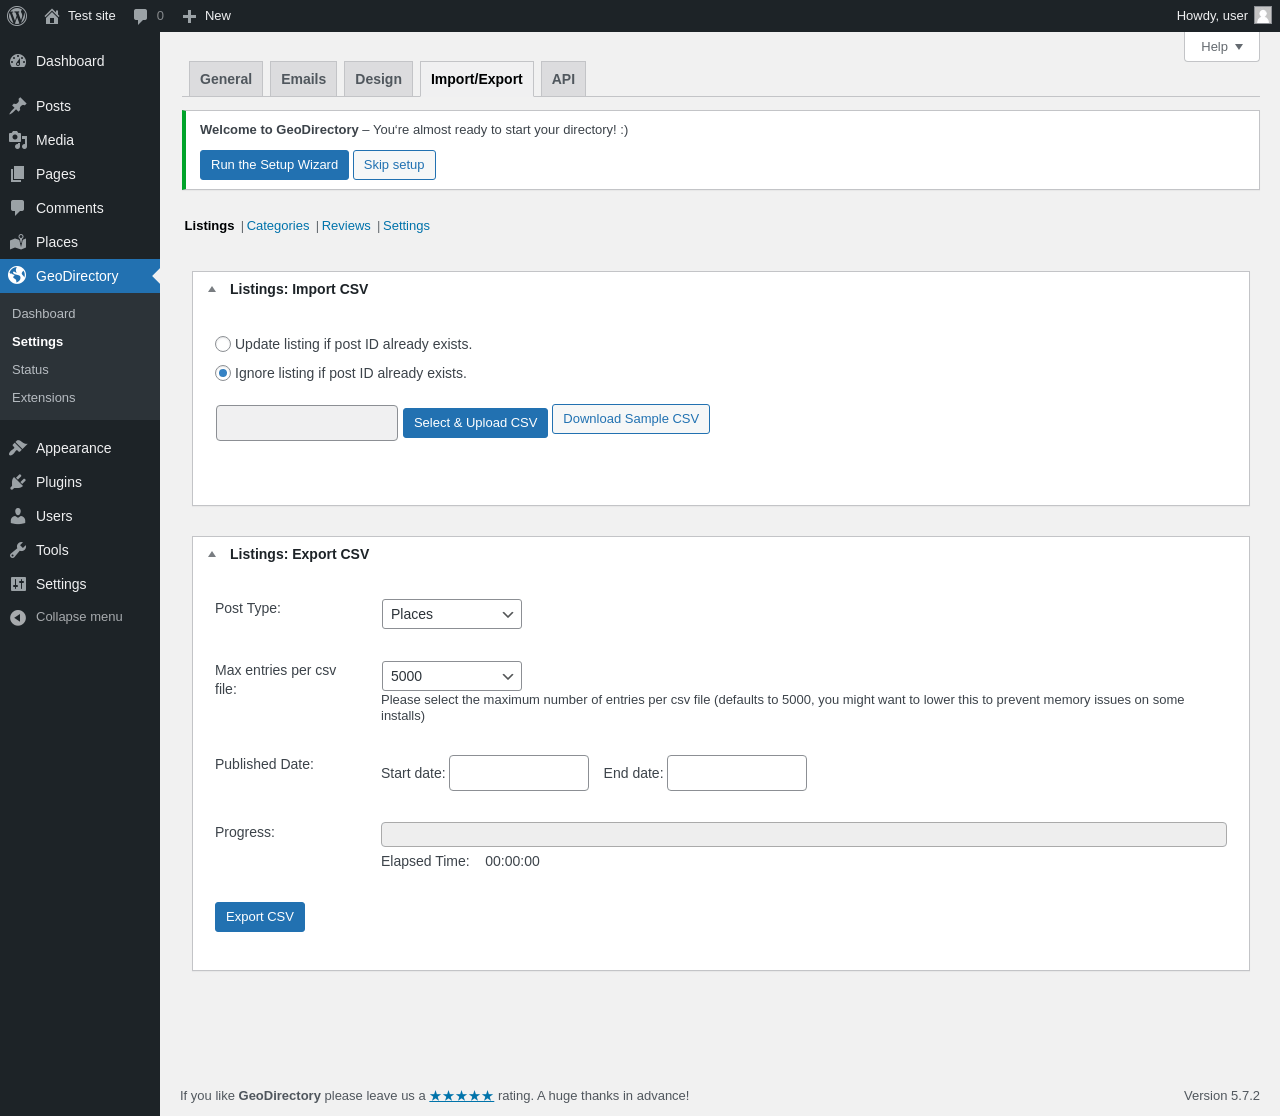Click the Test site home icon
Screen dimensions: 1280x1116
pos(52,16)
